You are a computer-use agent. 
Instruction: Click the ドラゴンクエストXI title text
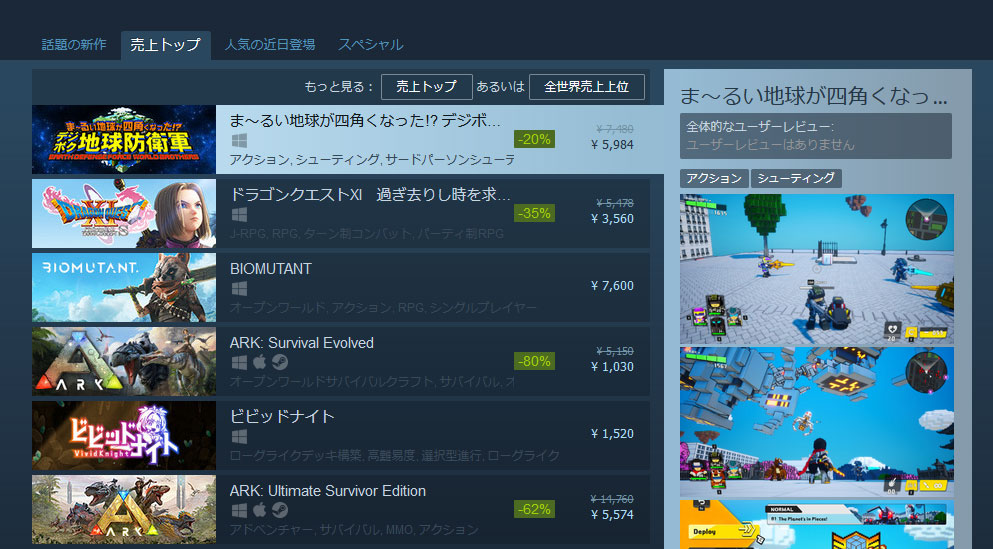pyautogui.click(x=370, y=194)
